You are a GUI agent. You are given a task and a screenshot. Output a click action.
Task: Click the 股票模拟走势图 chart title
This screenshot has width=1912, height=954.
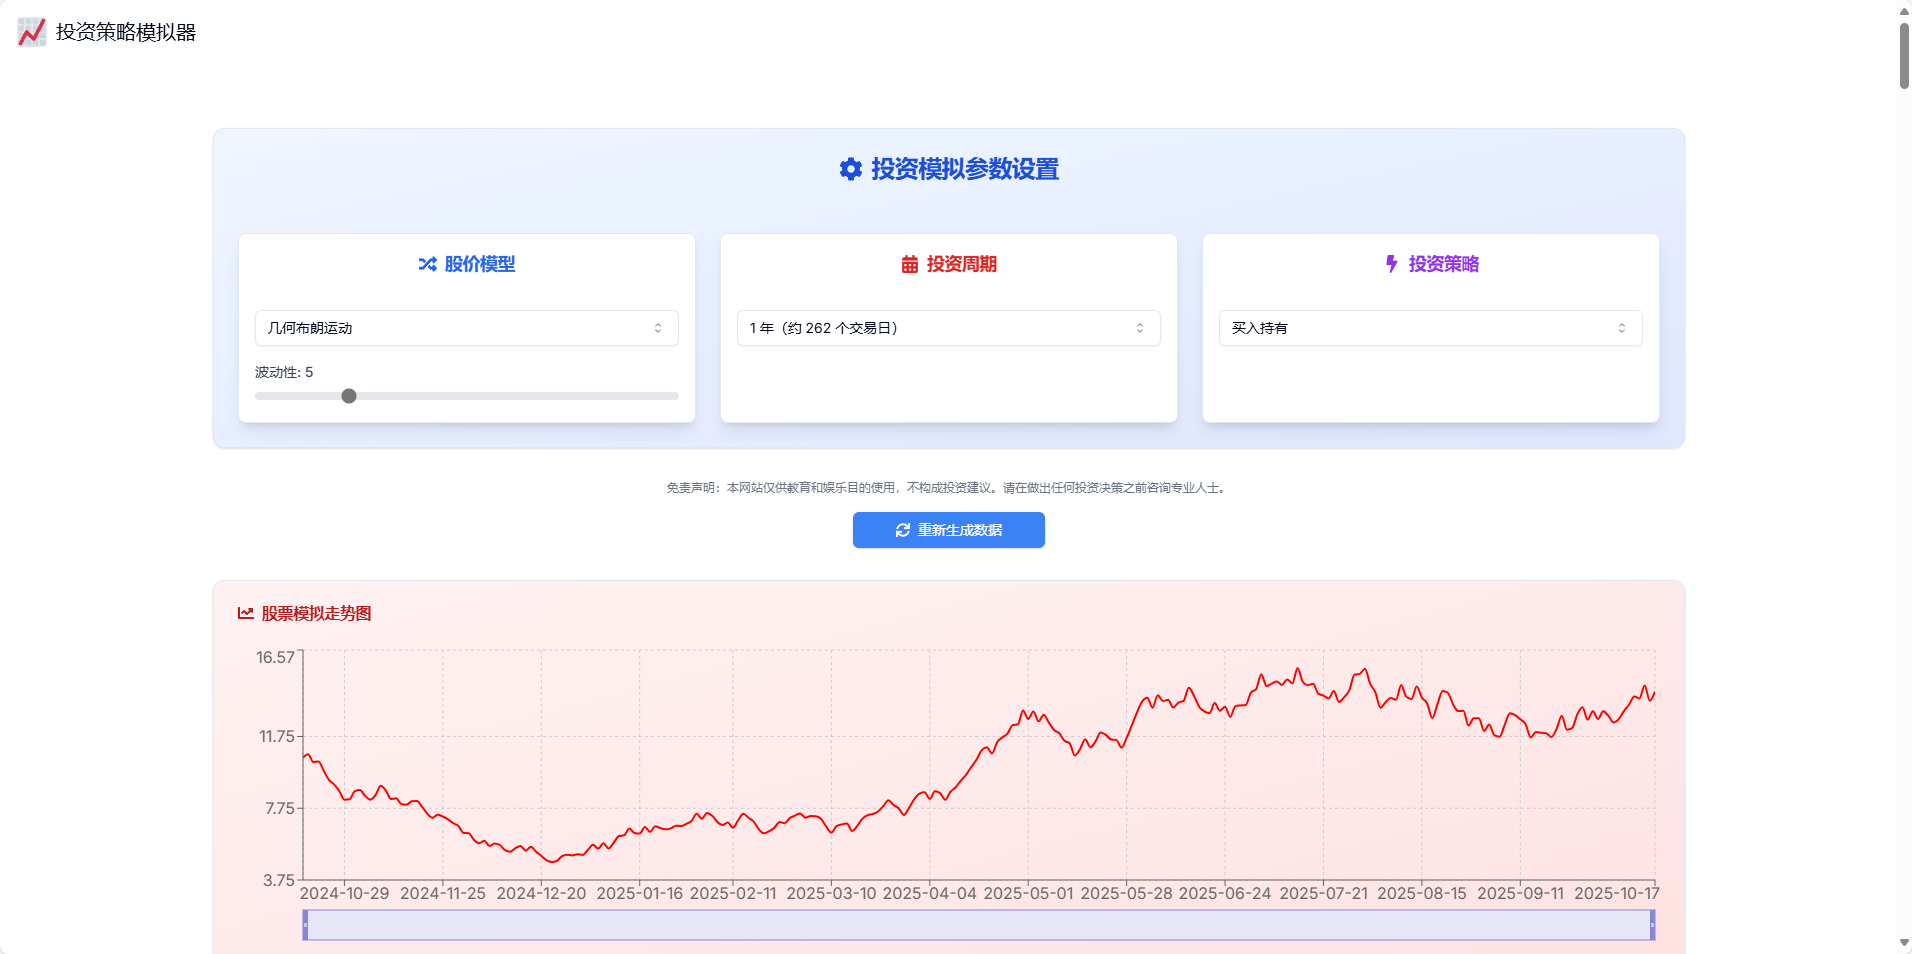click(x=316, y=613)
